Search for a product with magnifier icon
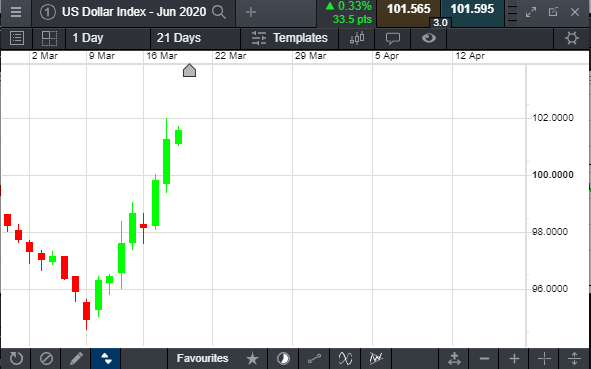Image resolution: width=591 pixels, height=369 pixels. [219, 12]
